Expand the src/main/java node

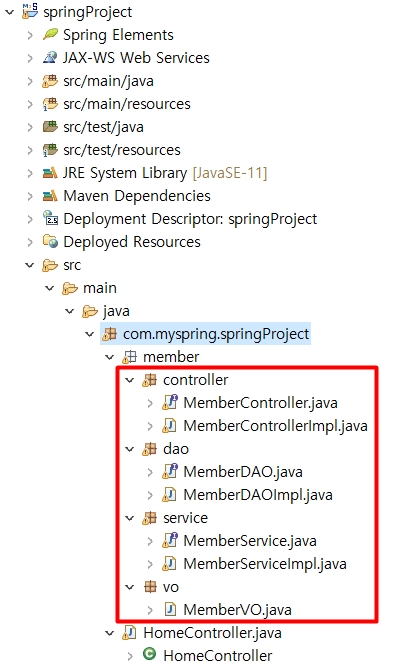30,81
